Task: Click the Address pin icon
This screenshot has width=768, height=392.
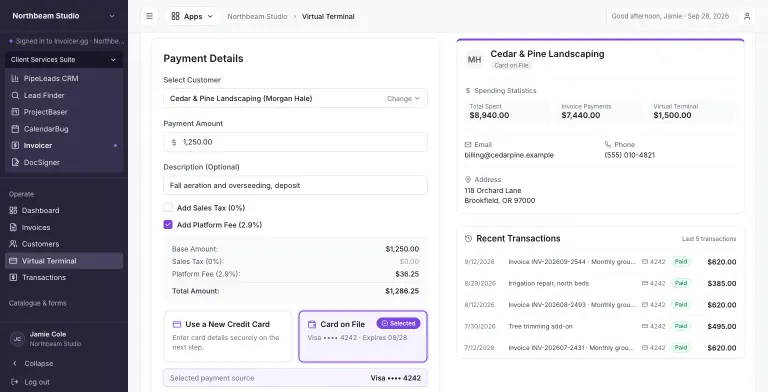Action: point(468,179)
